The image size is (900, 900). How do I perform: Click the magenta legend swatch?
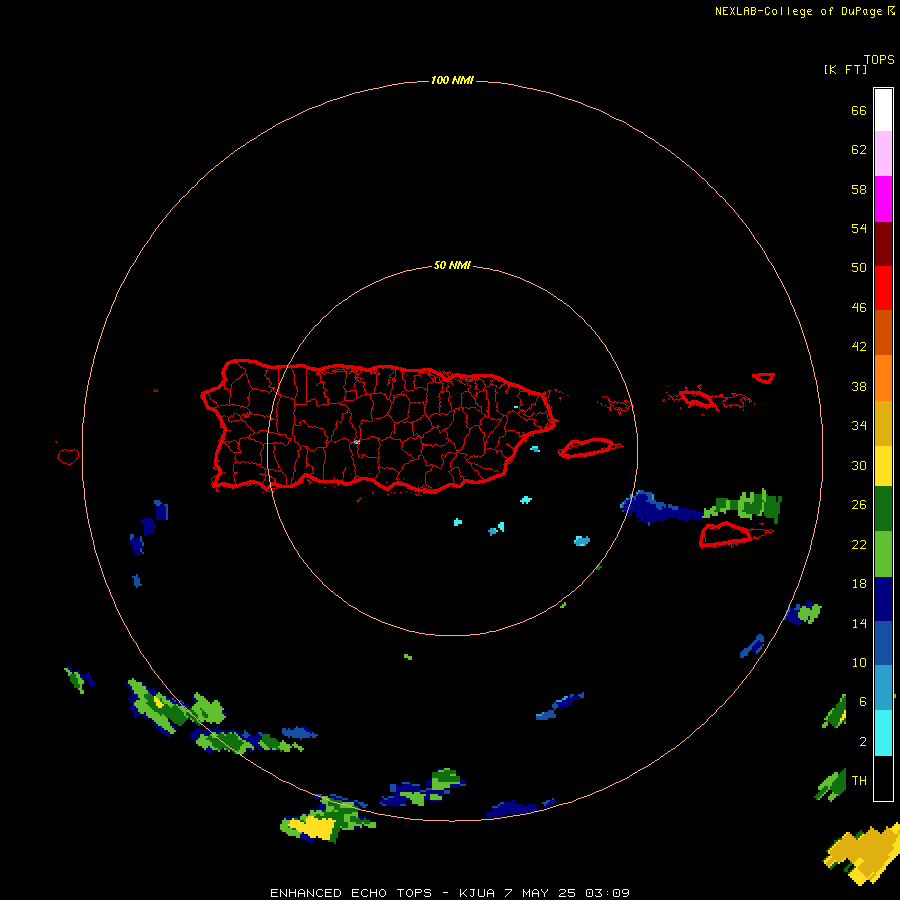tap(883, 199)
